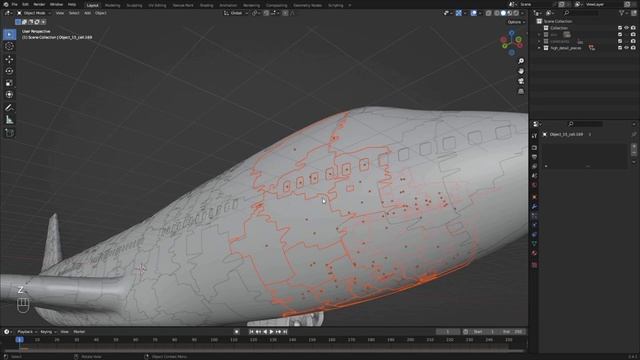Select the Transform tool
This screenshot has width=640, height=360.
click(9, 95)
